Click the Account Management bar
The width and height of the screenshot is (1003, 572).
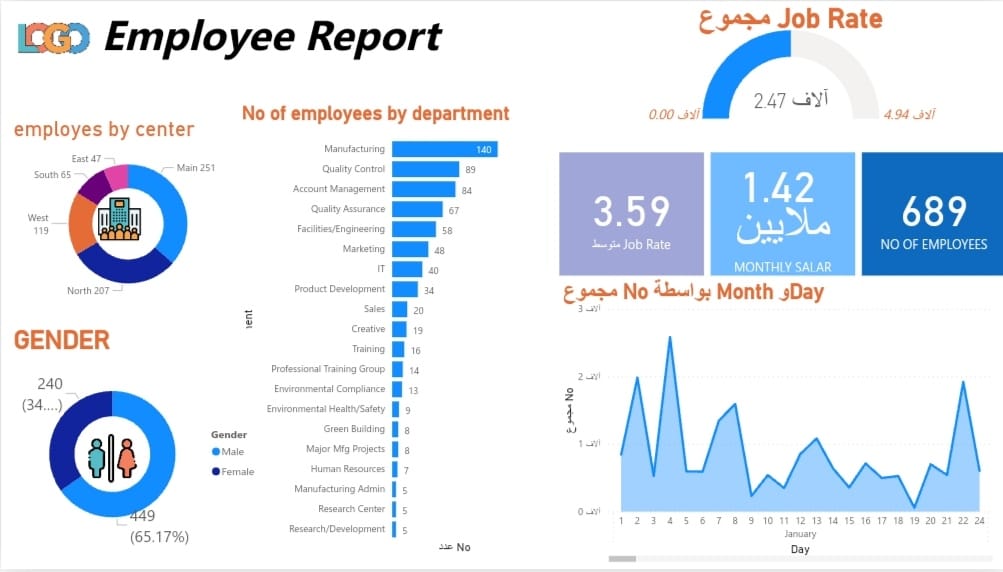click(423, 189)
